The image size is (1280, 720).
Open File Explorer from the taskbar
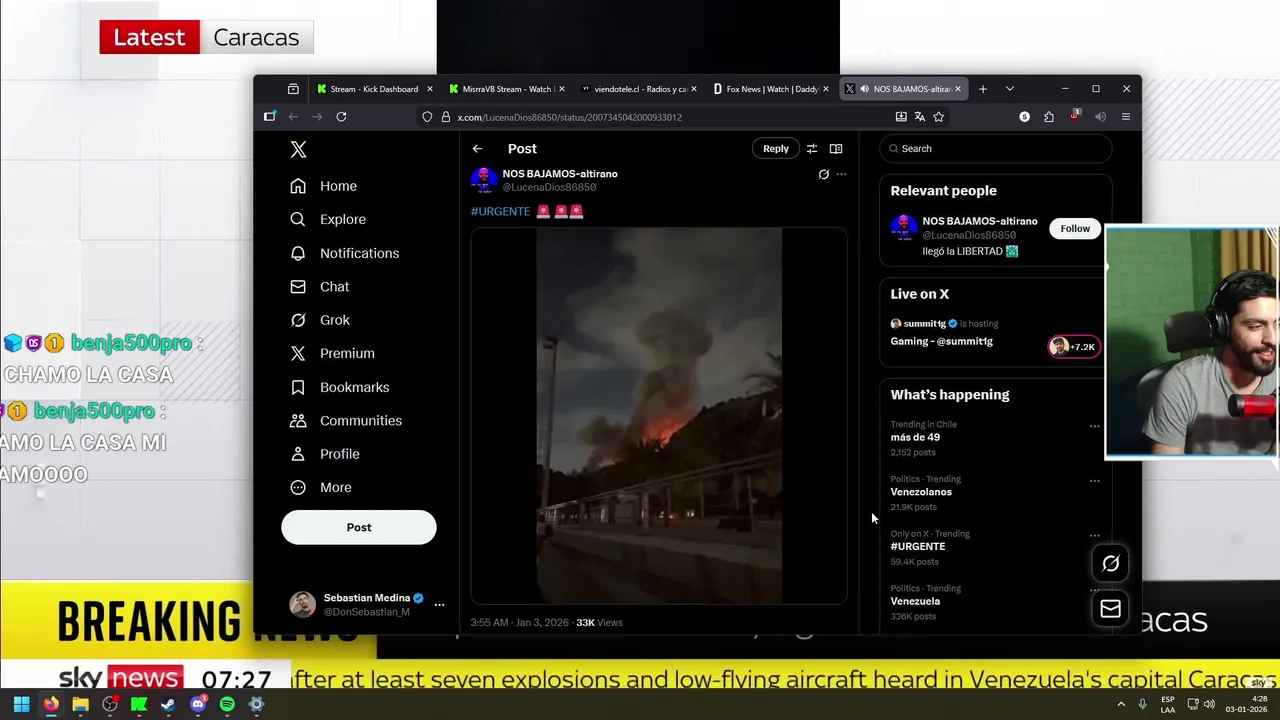80,704
